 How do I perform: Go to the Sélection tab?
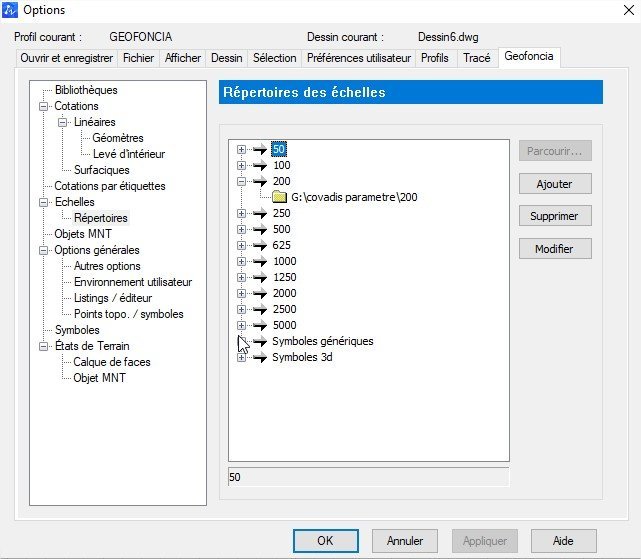pyautogui.click(x=274, y=58)
